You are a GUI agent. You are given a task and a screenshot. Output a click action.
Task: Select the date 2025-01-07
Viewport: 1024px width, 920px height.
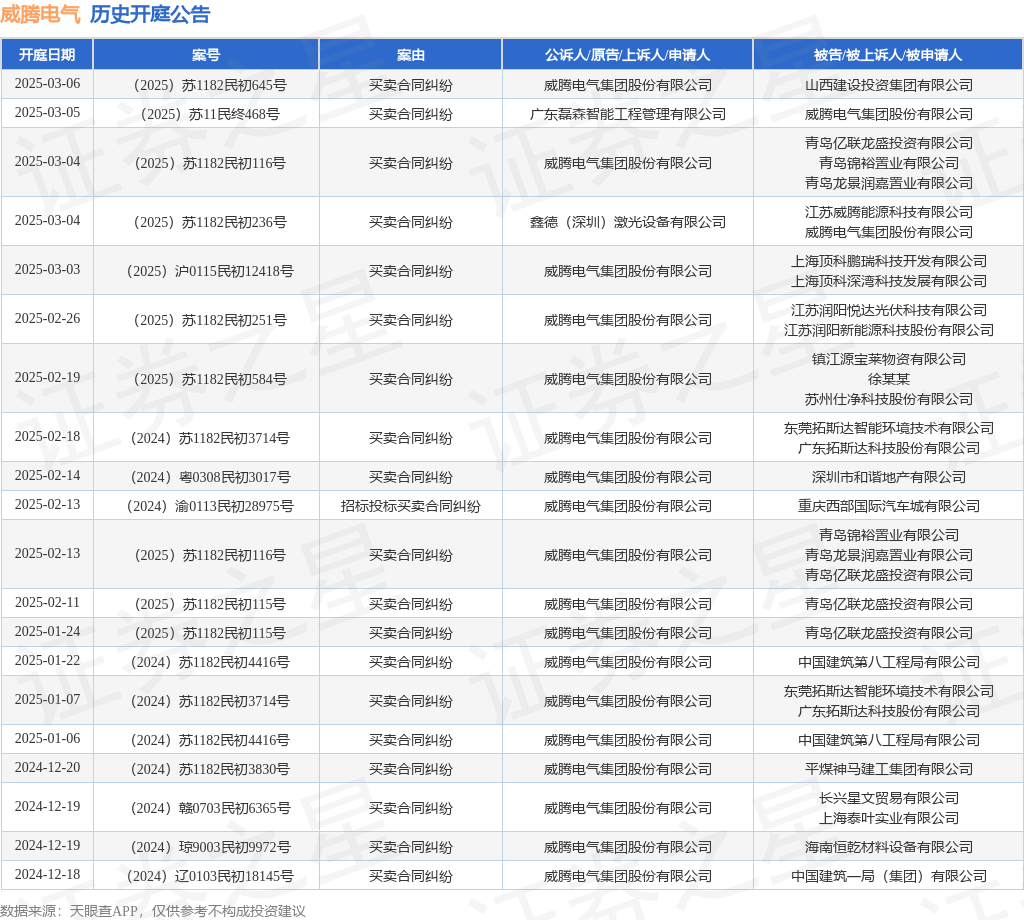pos(48,700)
